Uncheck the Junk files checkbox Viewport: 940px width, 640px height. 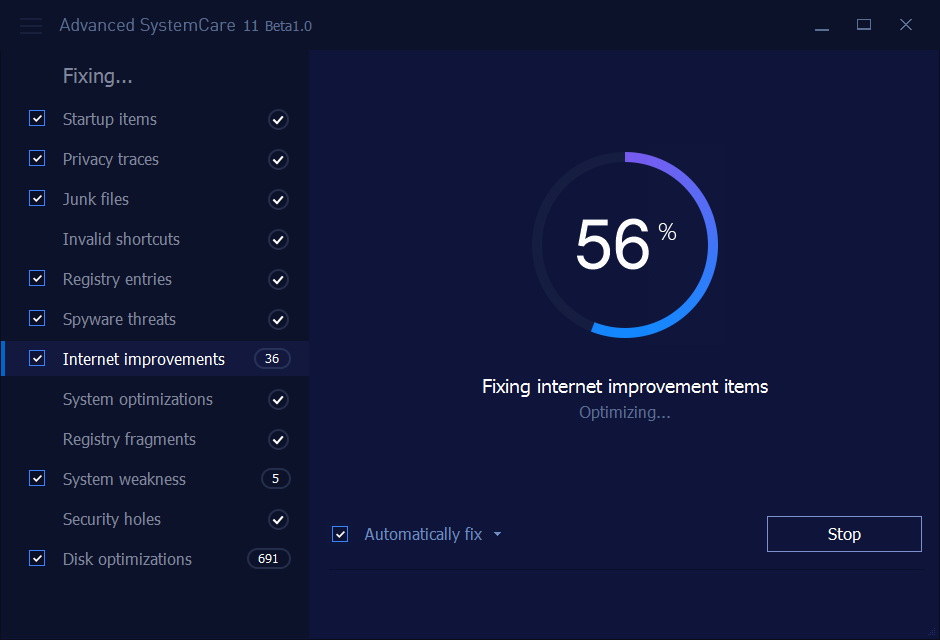37,198
